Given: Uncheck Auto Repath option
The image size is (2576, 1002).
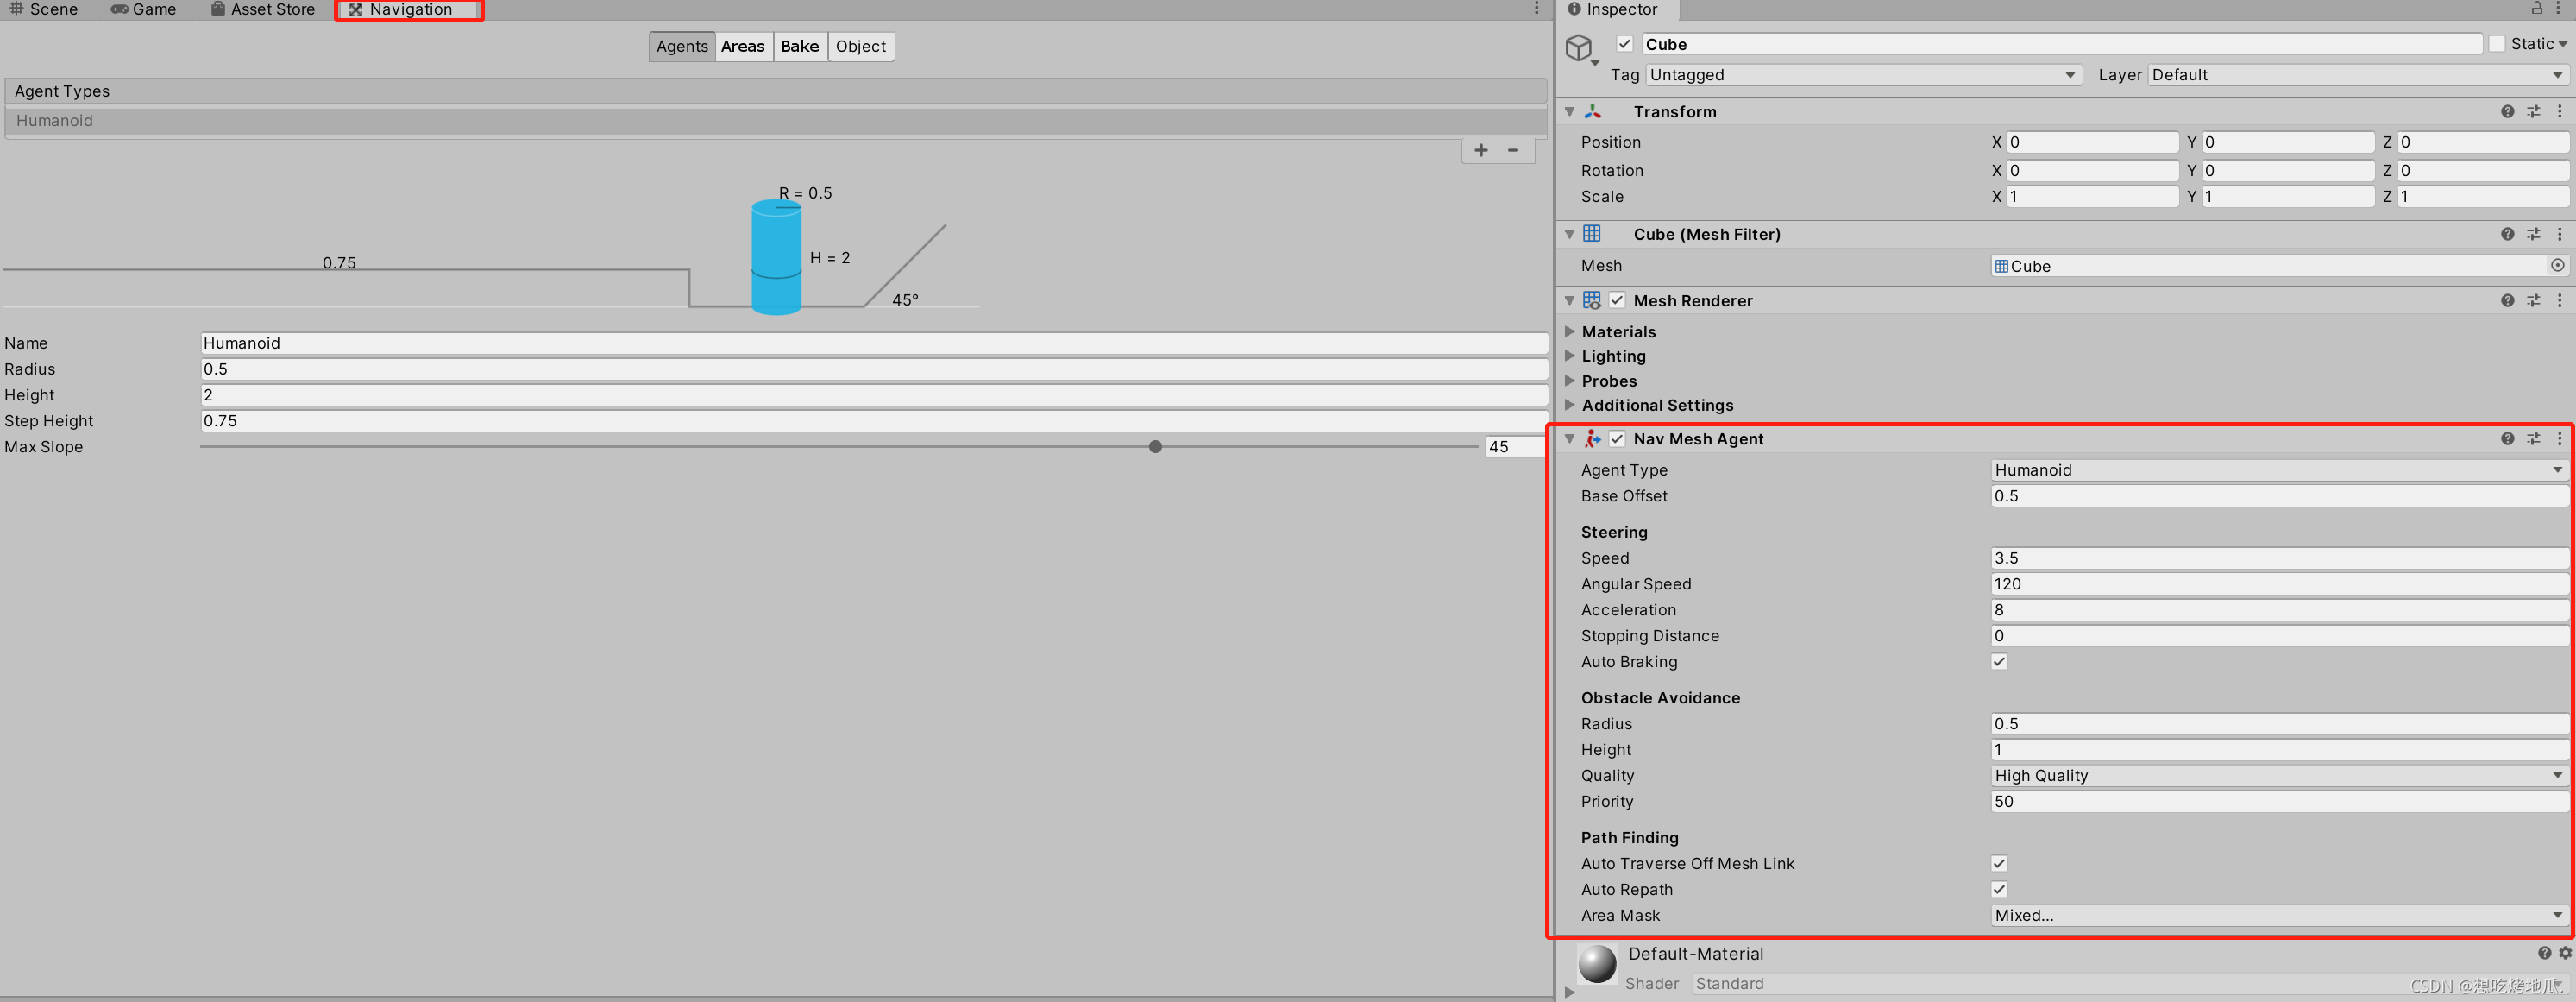Looking at the screenshot, I should (1999, 890).
